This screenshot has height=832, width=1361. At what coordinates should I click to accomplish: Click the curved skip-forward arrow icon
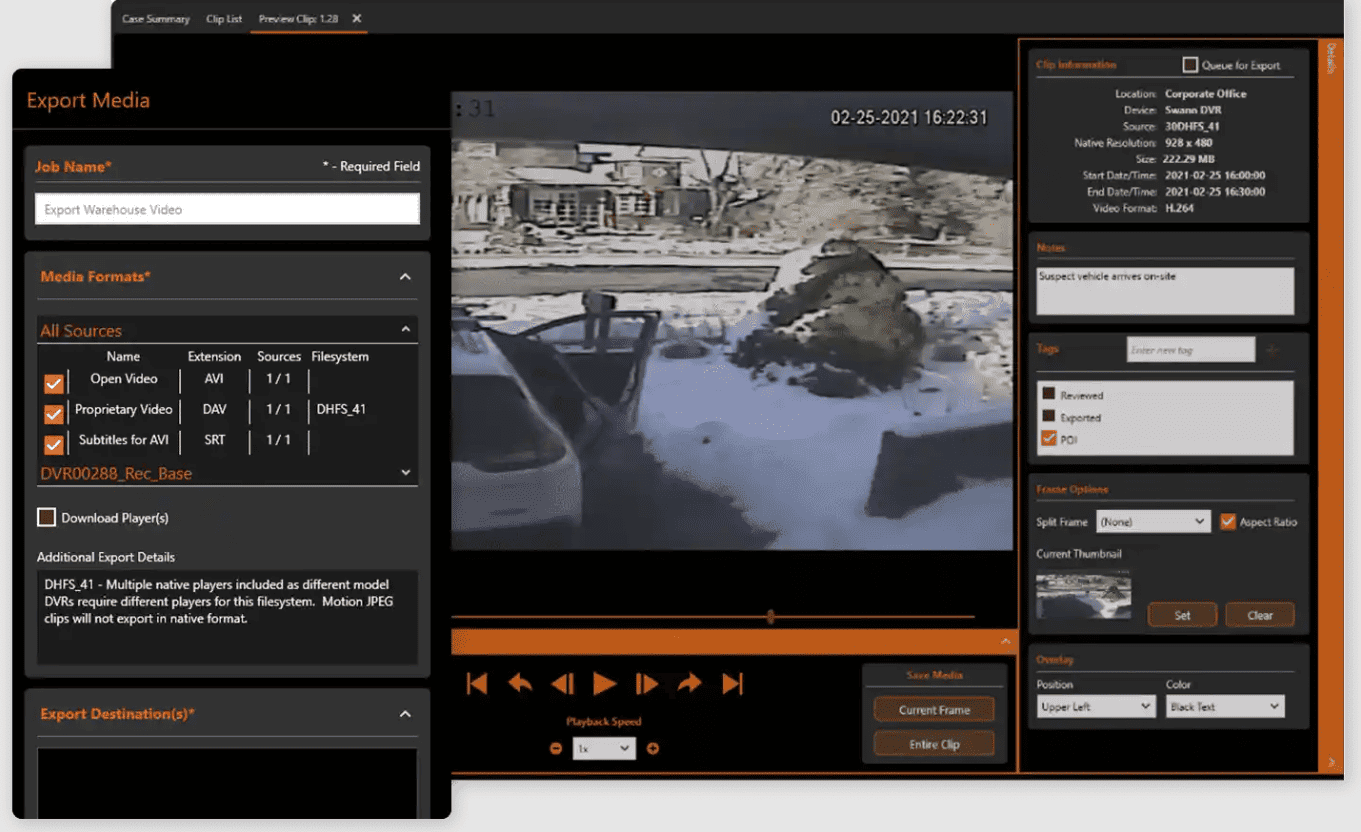(x=690, y=684)
